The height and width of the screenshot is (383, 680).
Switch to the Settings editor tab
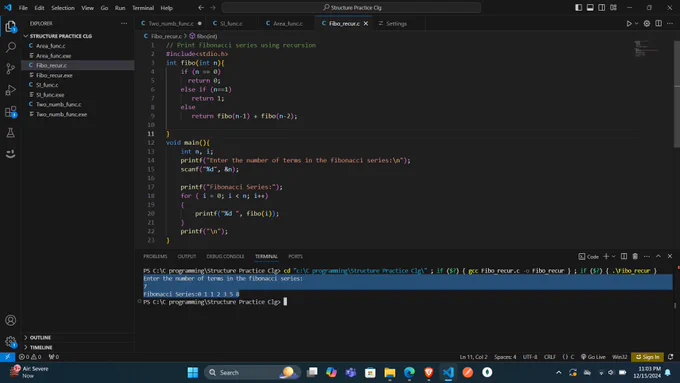coord(396,23)
